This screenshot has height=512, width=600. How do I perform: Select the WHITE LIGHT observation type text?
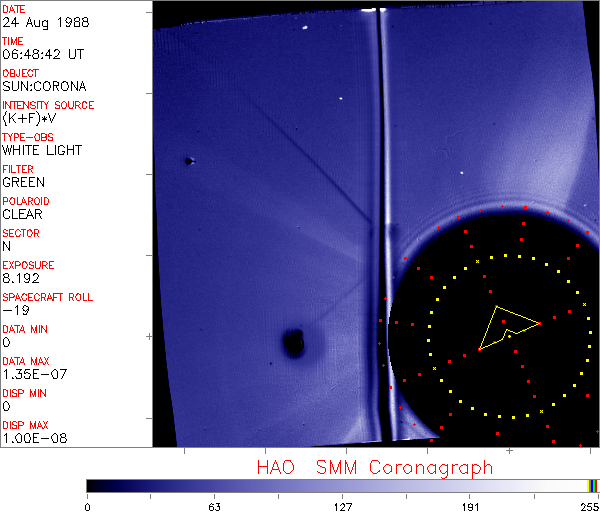coord(42,150)
